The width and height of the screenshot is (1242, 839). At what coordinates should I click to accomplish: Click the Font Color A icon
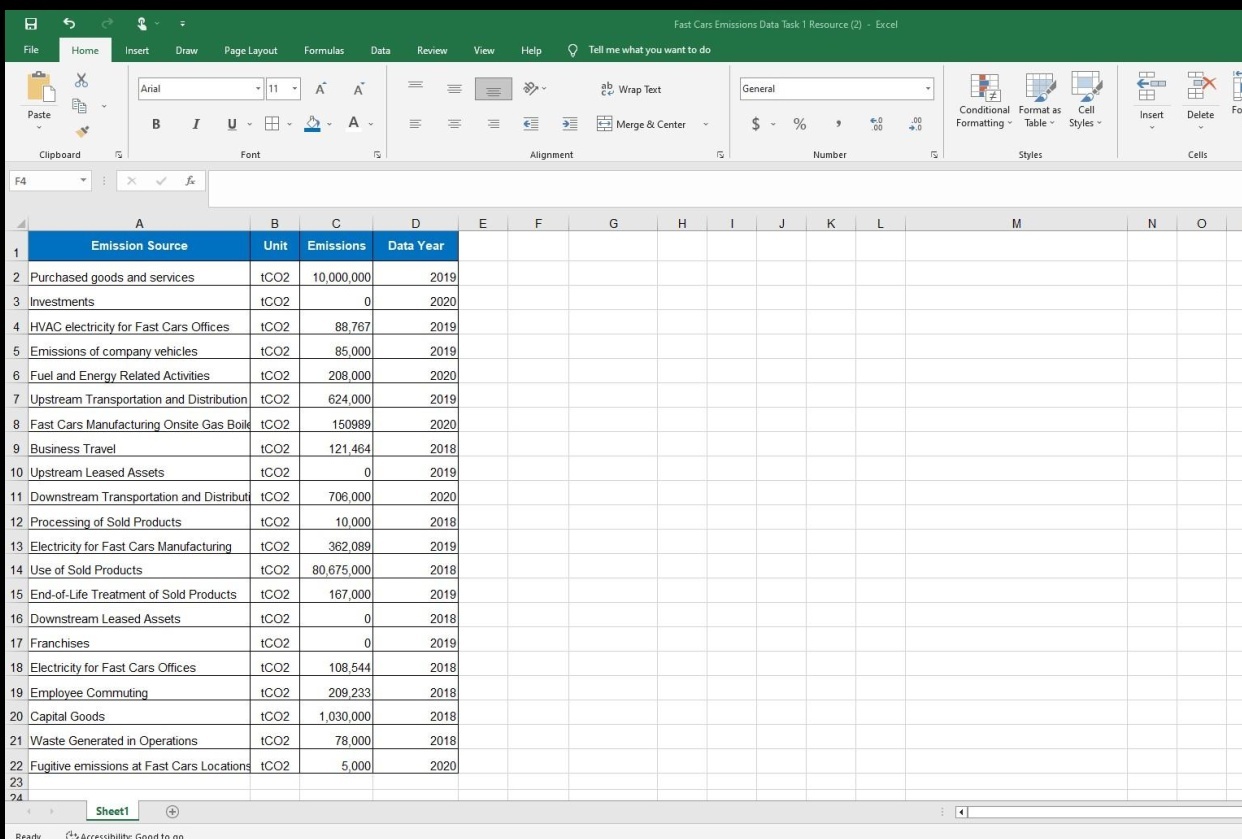(x=353, y=124)
